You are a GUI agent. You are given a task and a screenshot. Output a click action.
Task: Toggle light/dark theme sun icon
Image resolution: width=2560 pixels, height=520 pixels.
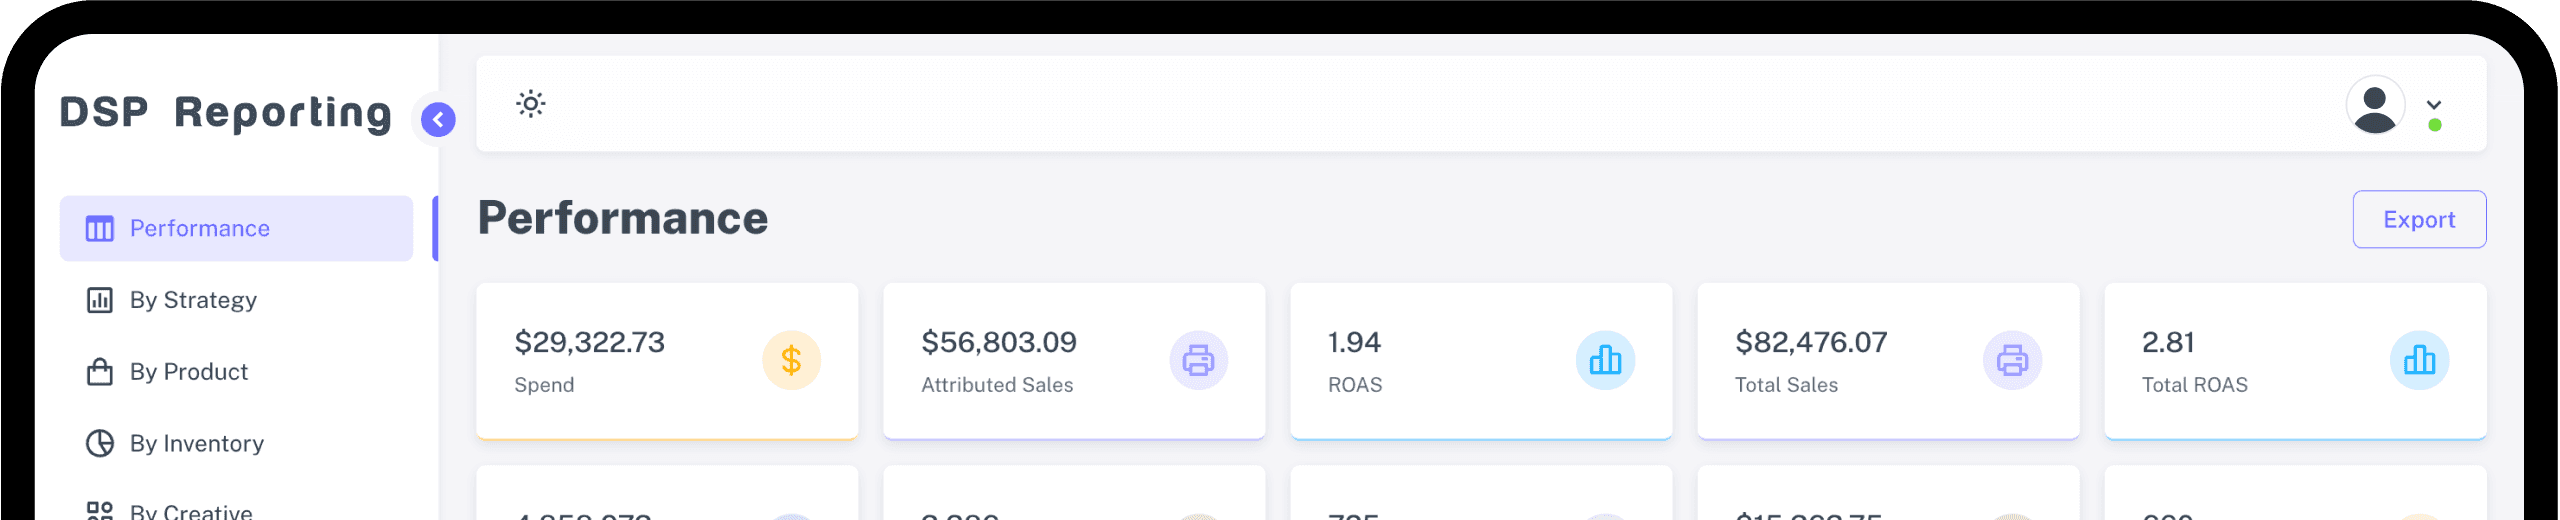tap(531, 104)
